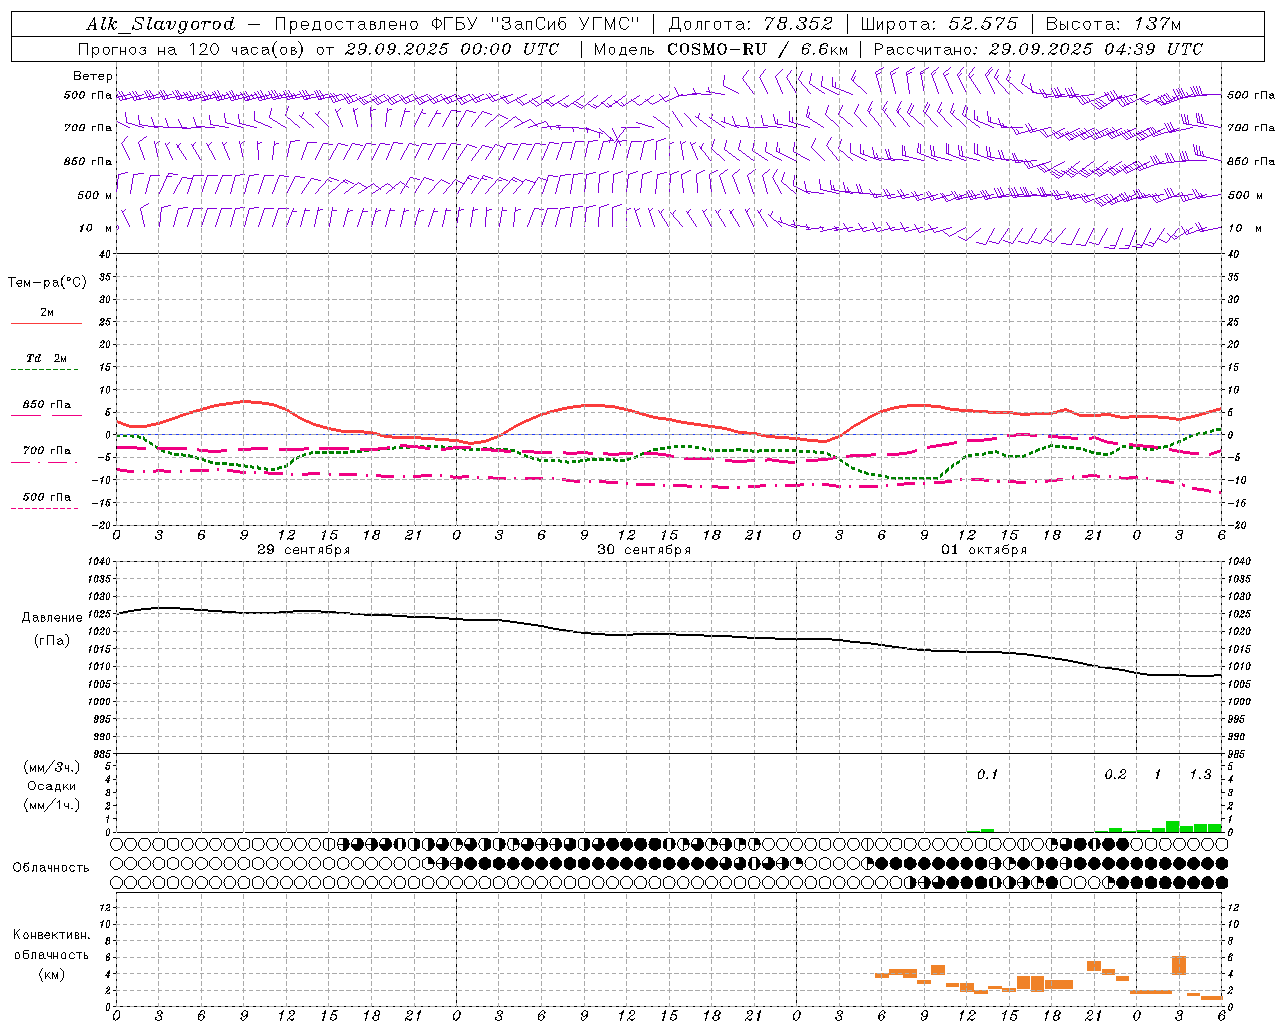Click the Alk_Slavgorod station title
This screenshot has width=1280, height=1024.
coord(161,24)
